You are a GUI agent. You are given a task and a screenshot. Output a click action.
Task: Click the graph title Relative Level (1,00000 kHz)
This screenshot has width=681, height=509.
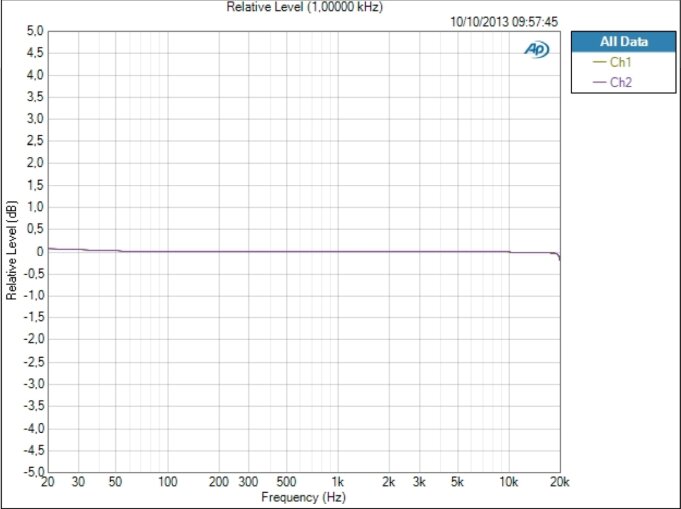coord(304,7)
